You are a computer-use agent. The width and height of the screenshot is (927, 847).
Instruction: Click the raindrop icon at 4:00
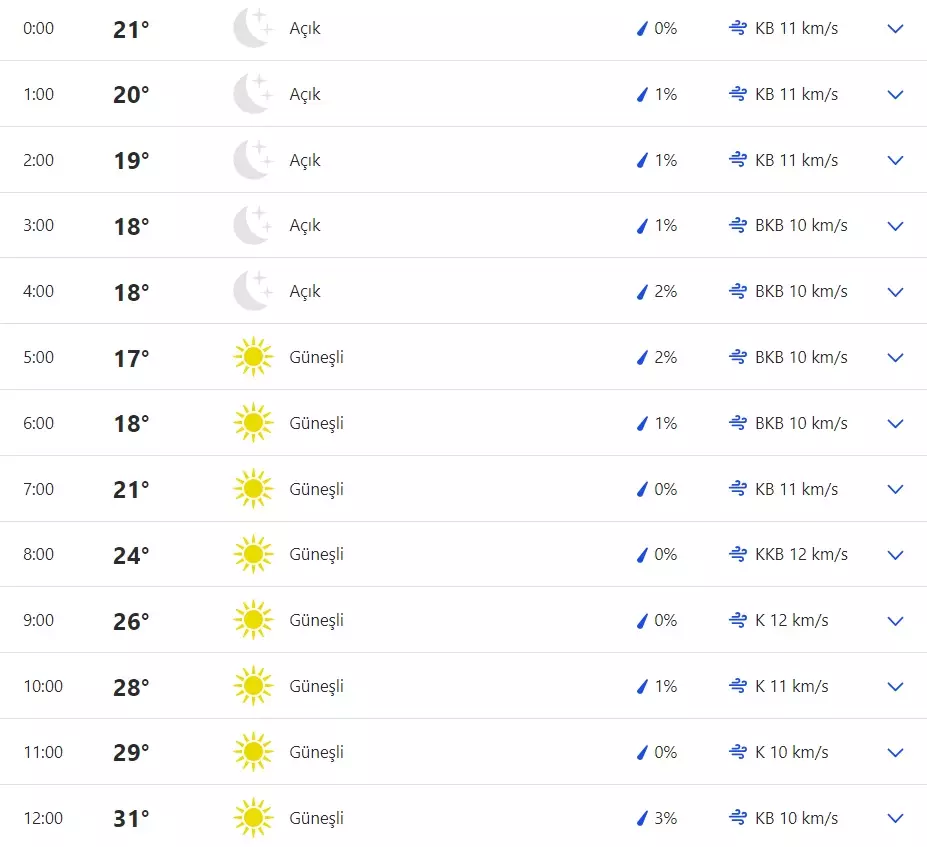click(643, 292)
